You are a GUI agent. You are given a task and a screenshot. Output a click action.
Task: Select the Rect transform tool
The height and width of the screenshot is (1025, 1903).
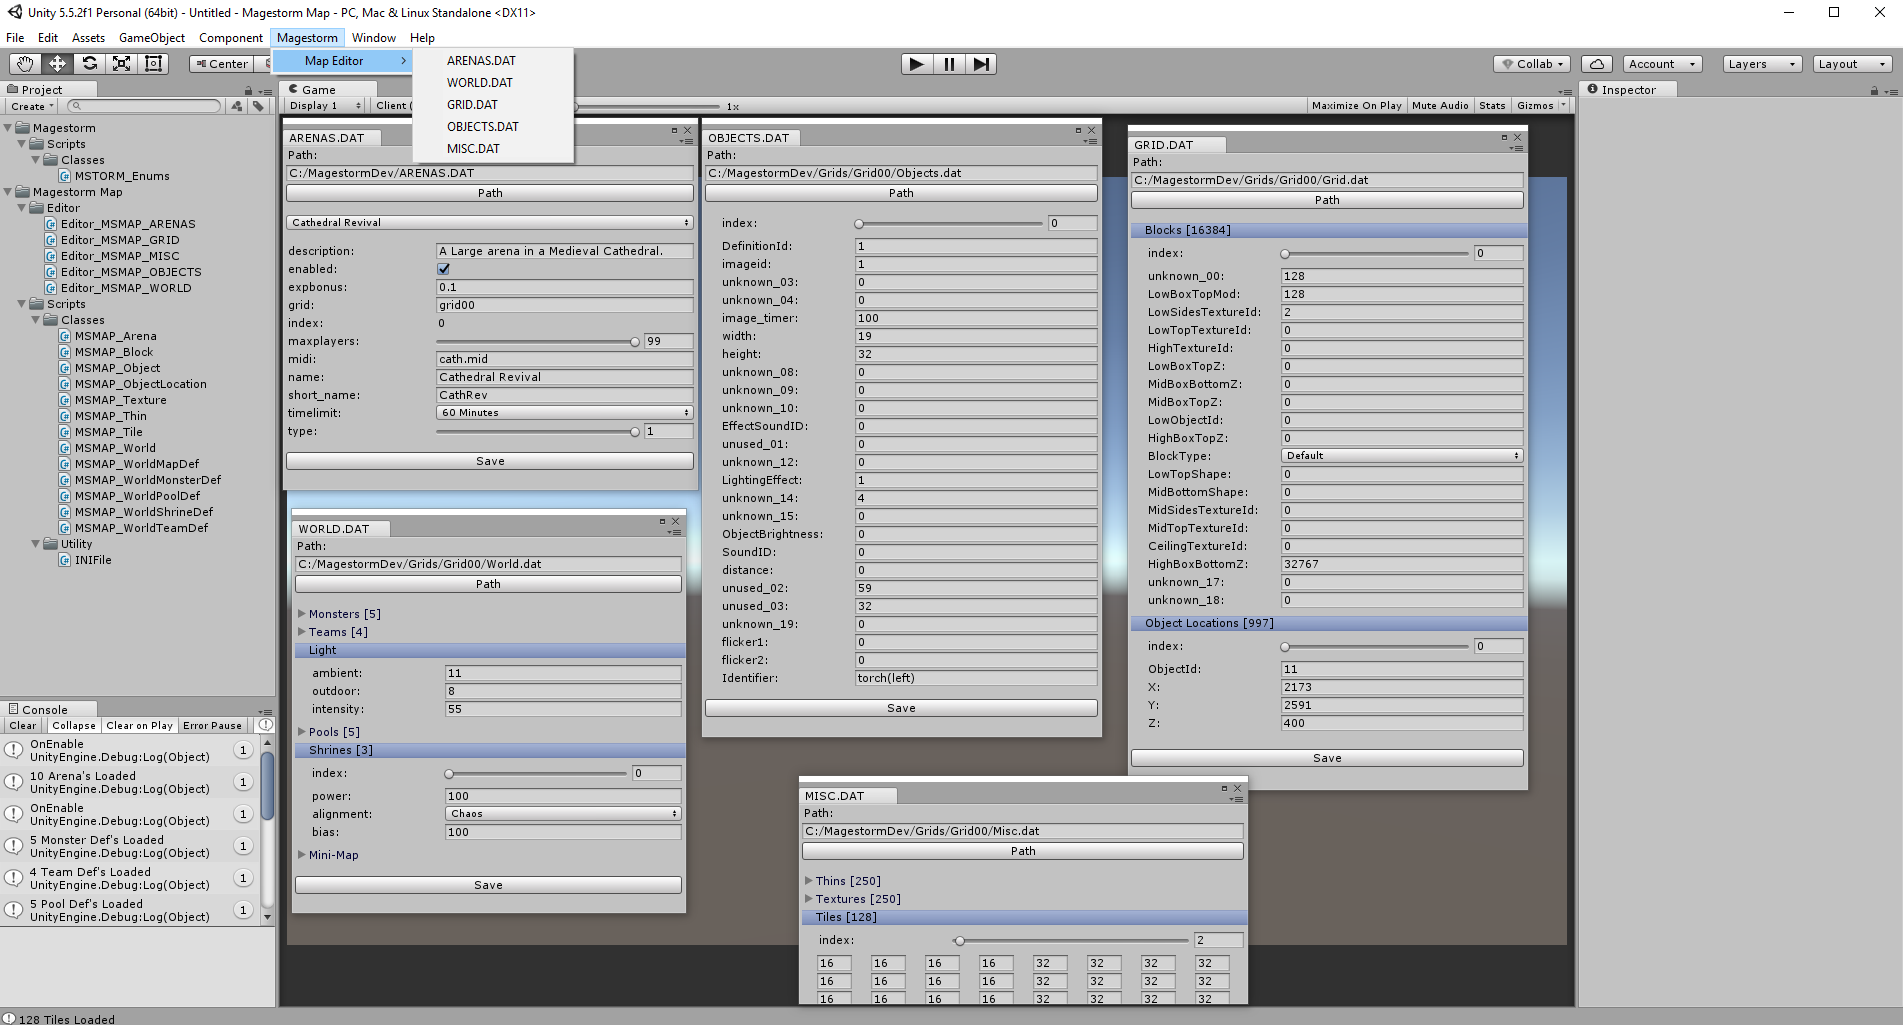153,64
